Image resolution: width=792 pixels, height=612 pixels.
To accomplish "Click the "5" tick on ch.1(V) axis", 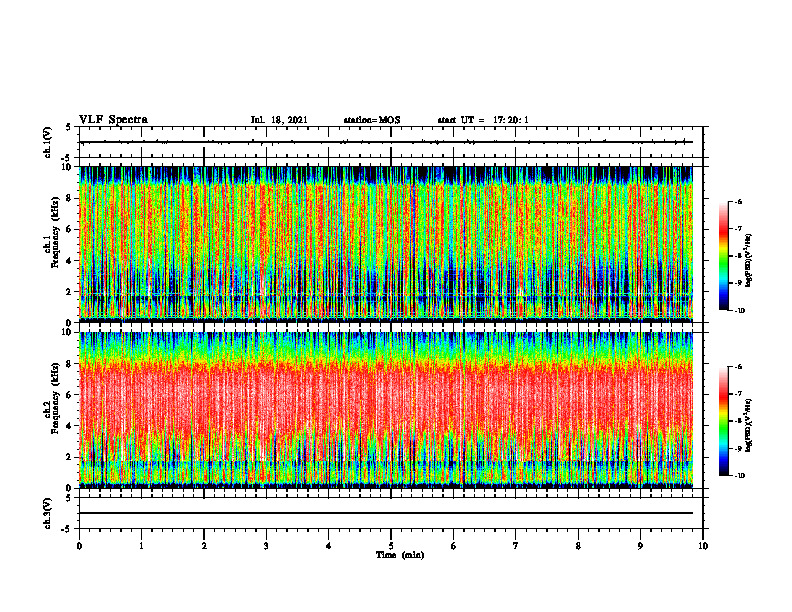I will click(69, 127).
